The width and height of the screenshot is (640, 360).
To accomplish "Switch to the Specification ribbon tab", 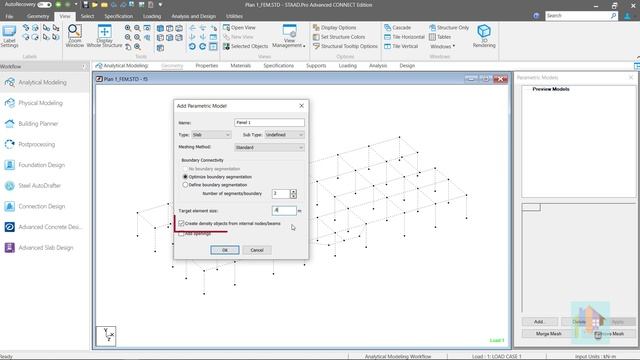I will pos(118,16).
